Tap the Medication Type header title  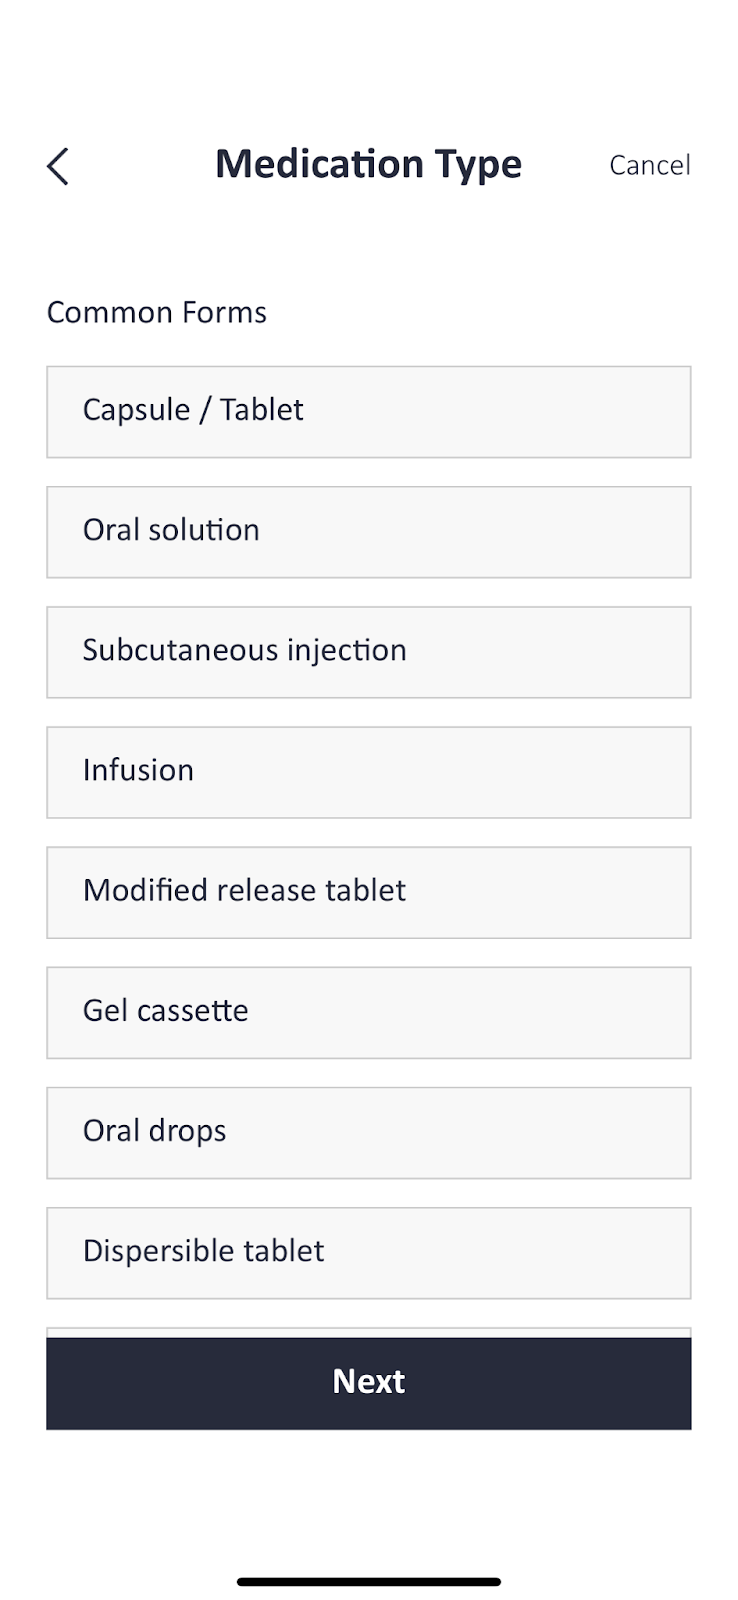click(x=369, y=165)
